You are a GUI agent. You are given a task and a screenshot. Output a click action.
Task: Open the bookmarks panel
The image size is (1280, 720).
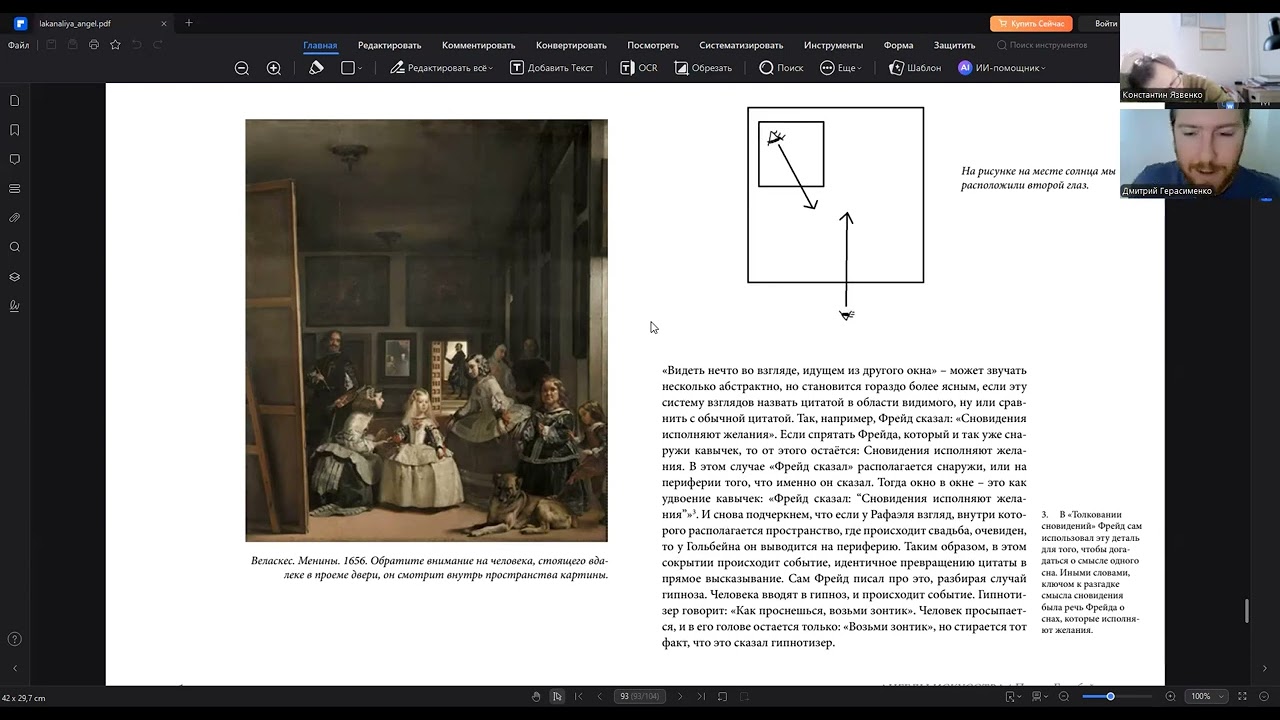(14, 130)
